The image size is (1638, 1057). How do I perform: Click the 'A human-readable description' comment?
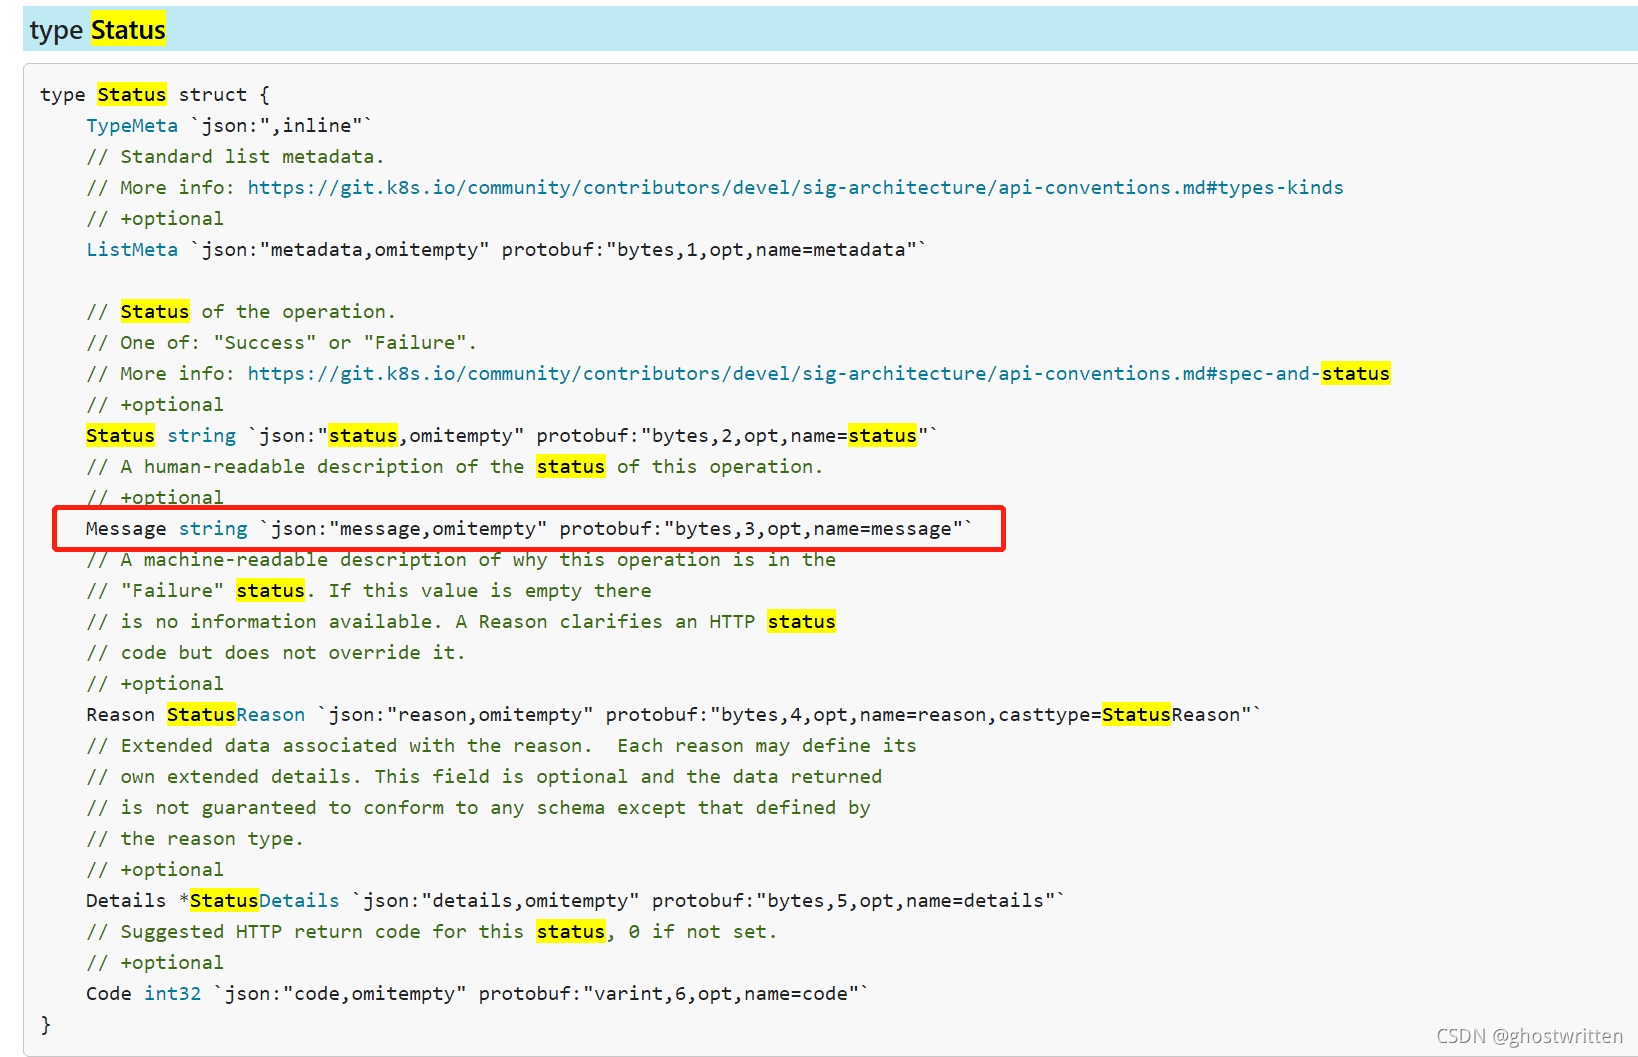[x=454, y=466]
